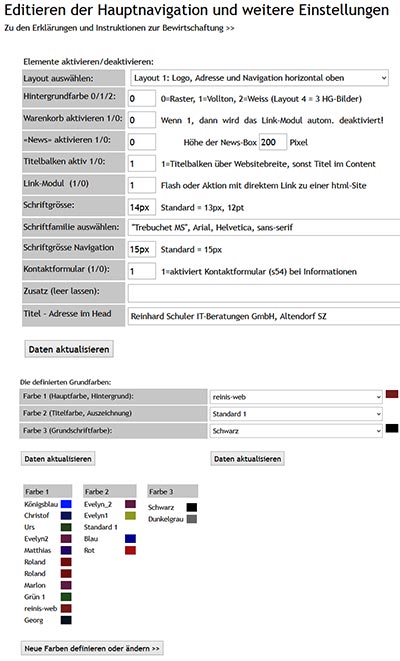The height and width of the screenshot is (661, 400).
Task: Click the Dunkelgrau color swatch
Action: click(192, 519)
